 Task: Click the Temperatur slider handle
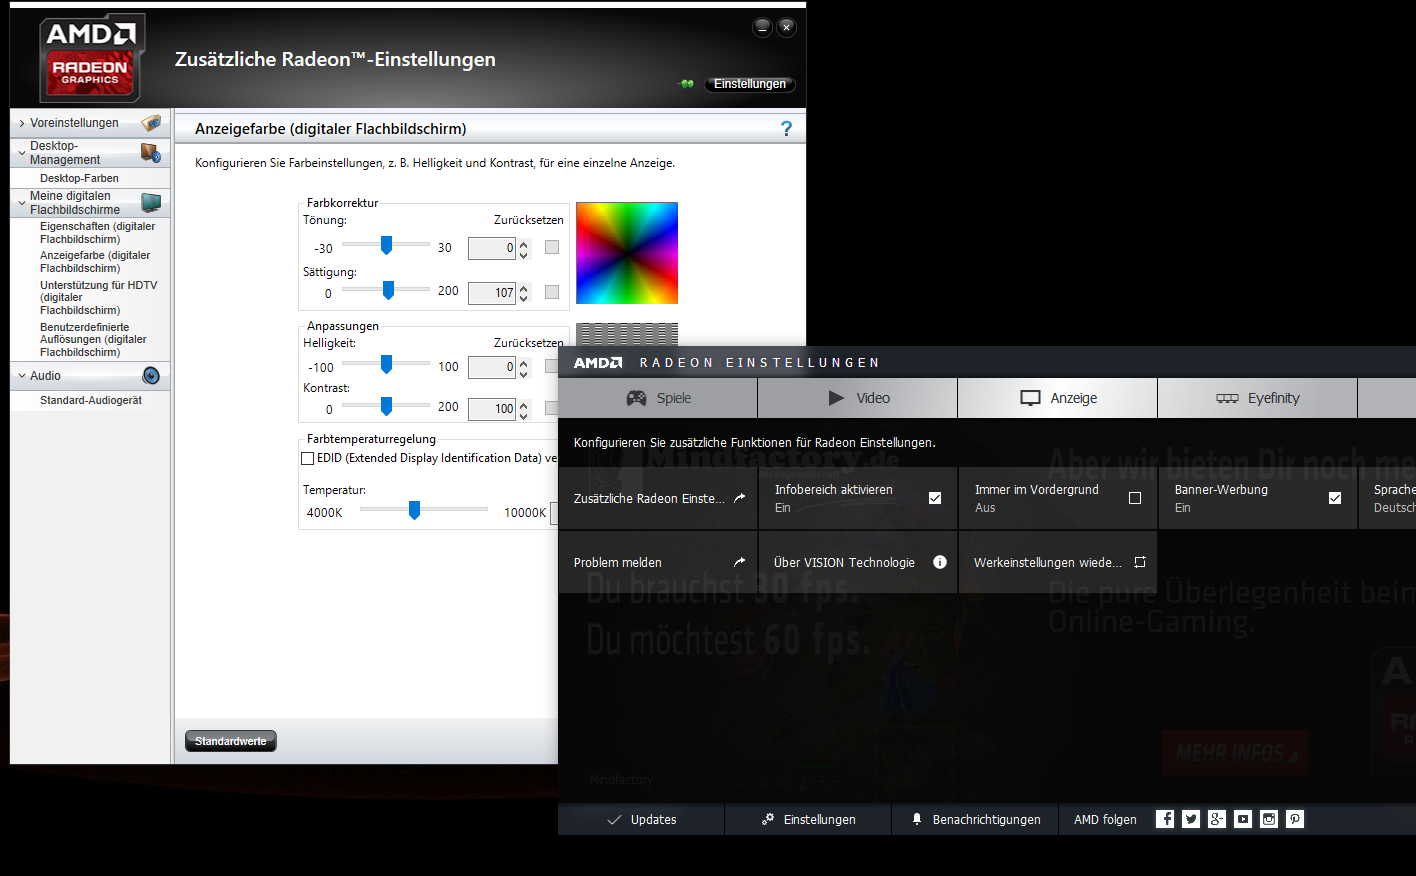[414, 510]
